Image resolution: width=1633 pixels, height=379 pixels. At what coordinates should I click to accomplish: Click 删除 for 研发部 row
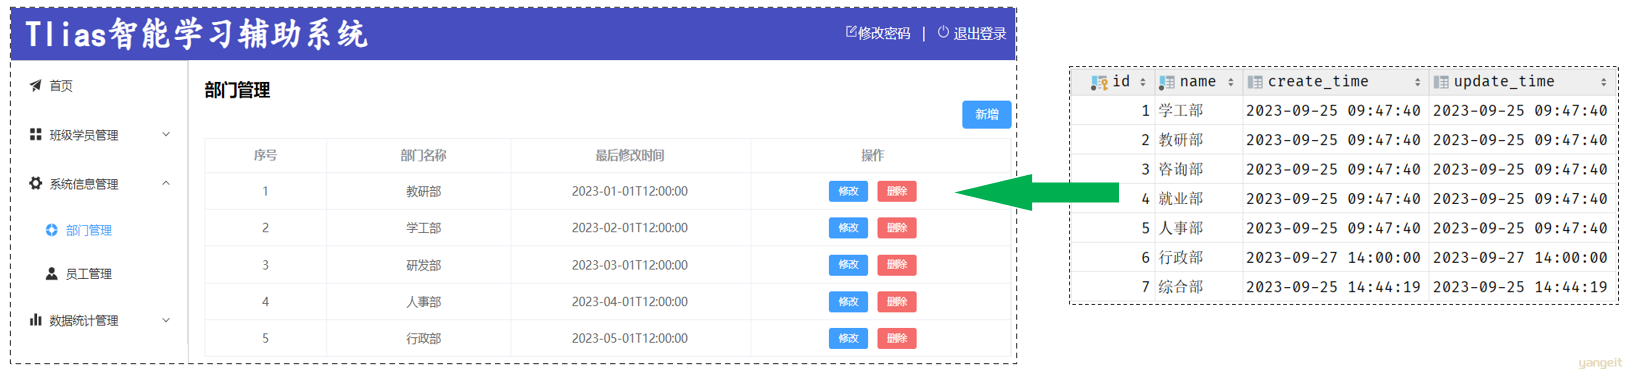[897, 265]
